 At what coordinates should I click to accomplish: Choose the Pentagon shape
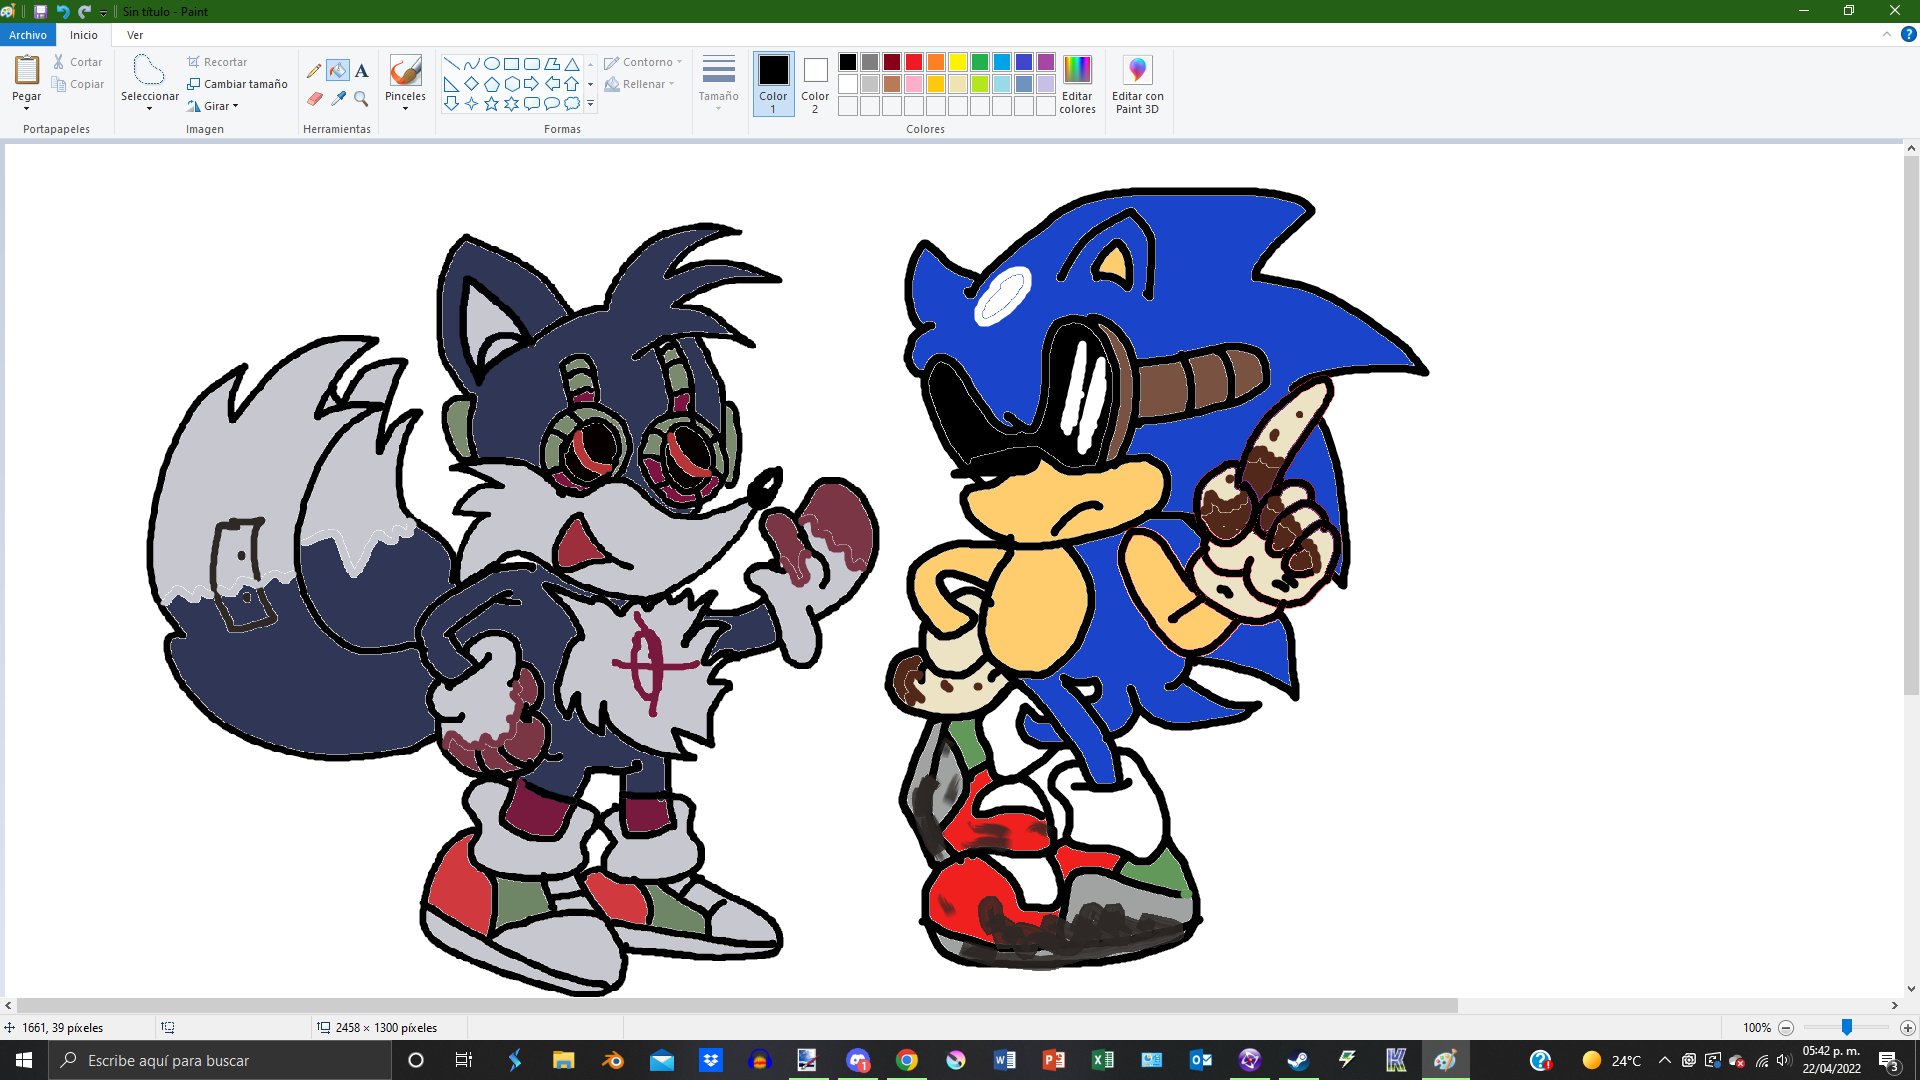click(491, 84)
